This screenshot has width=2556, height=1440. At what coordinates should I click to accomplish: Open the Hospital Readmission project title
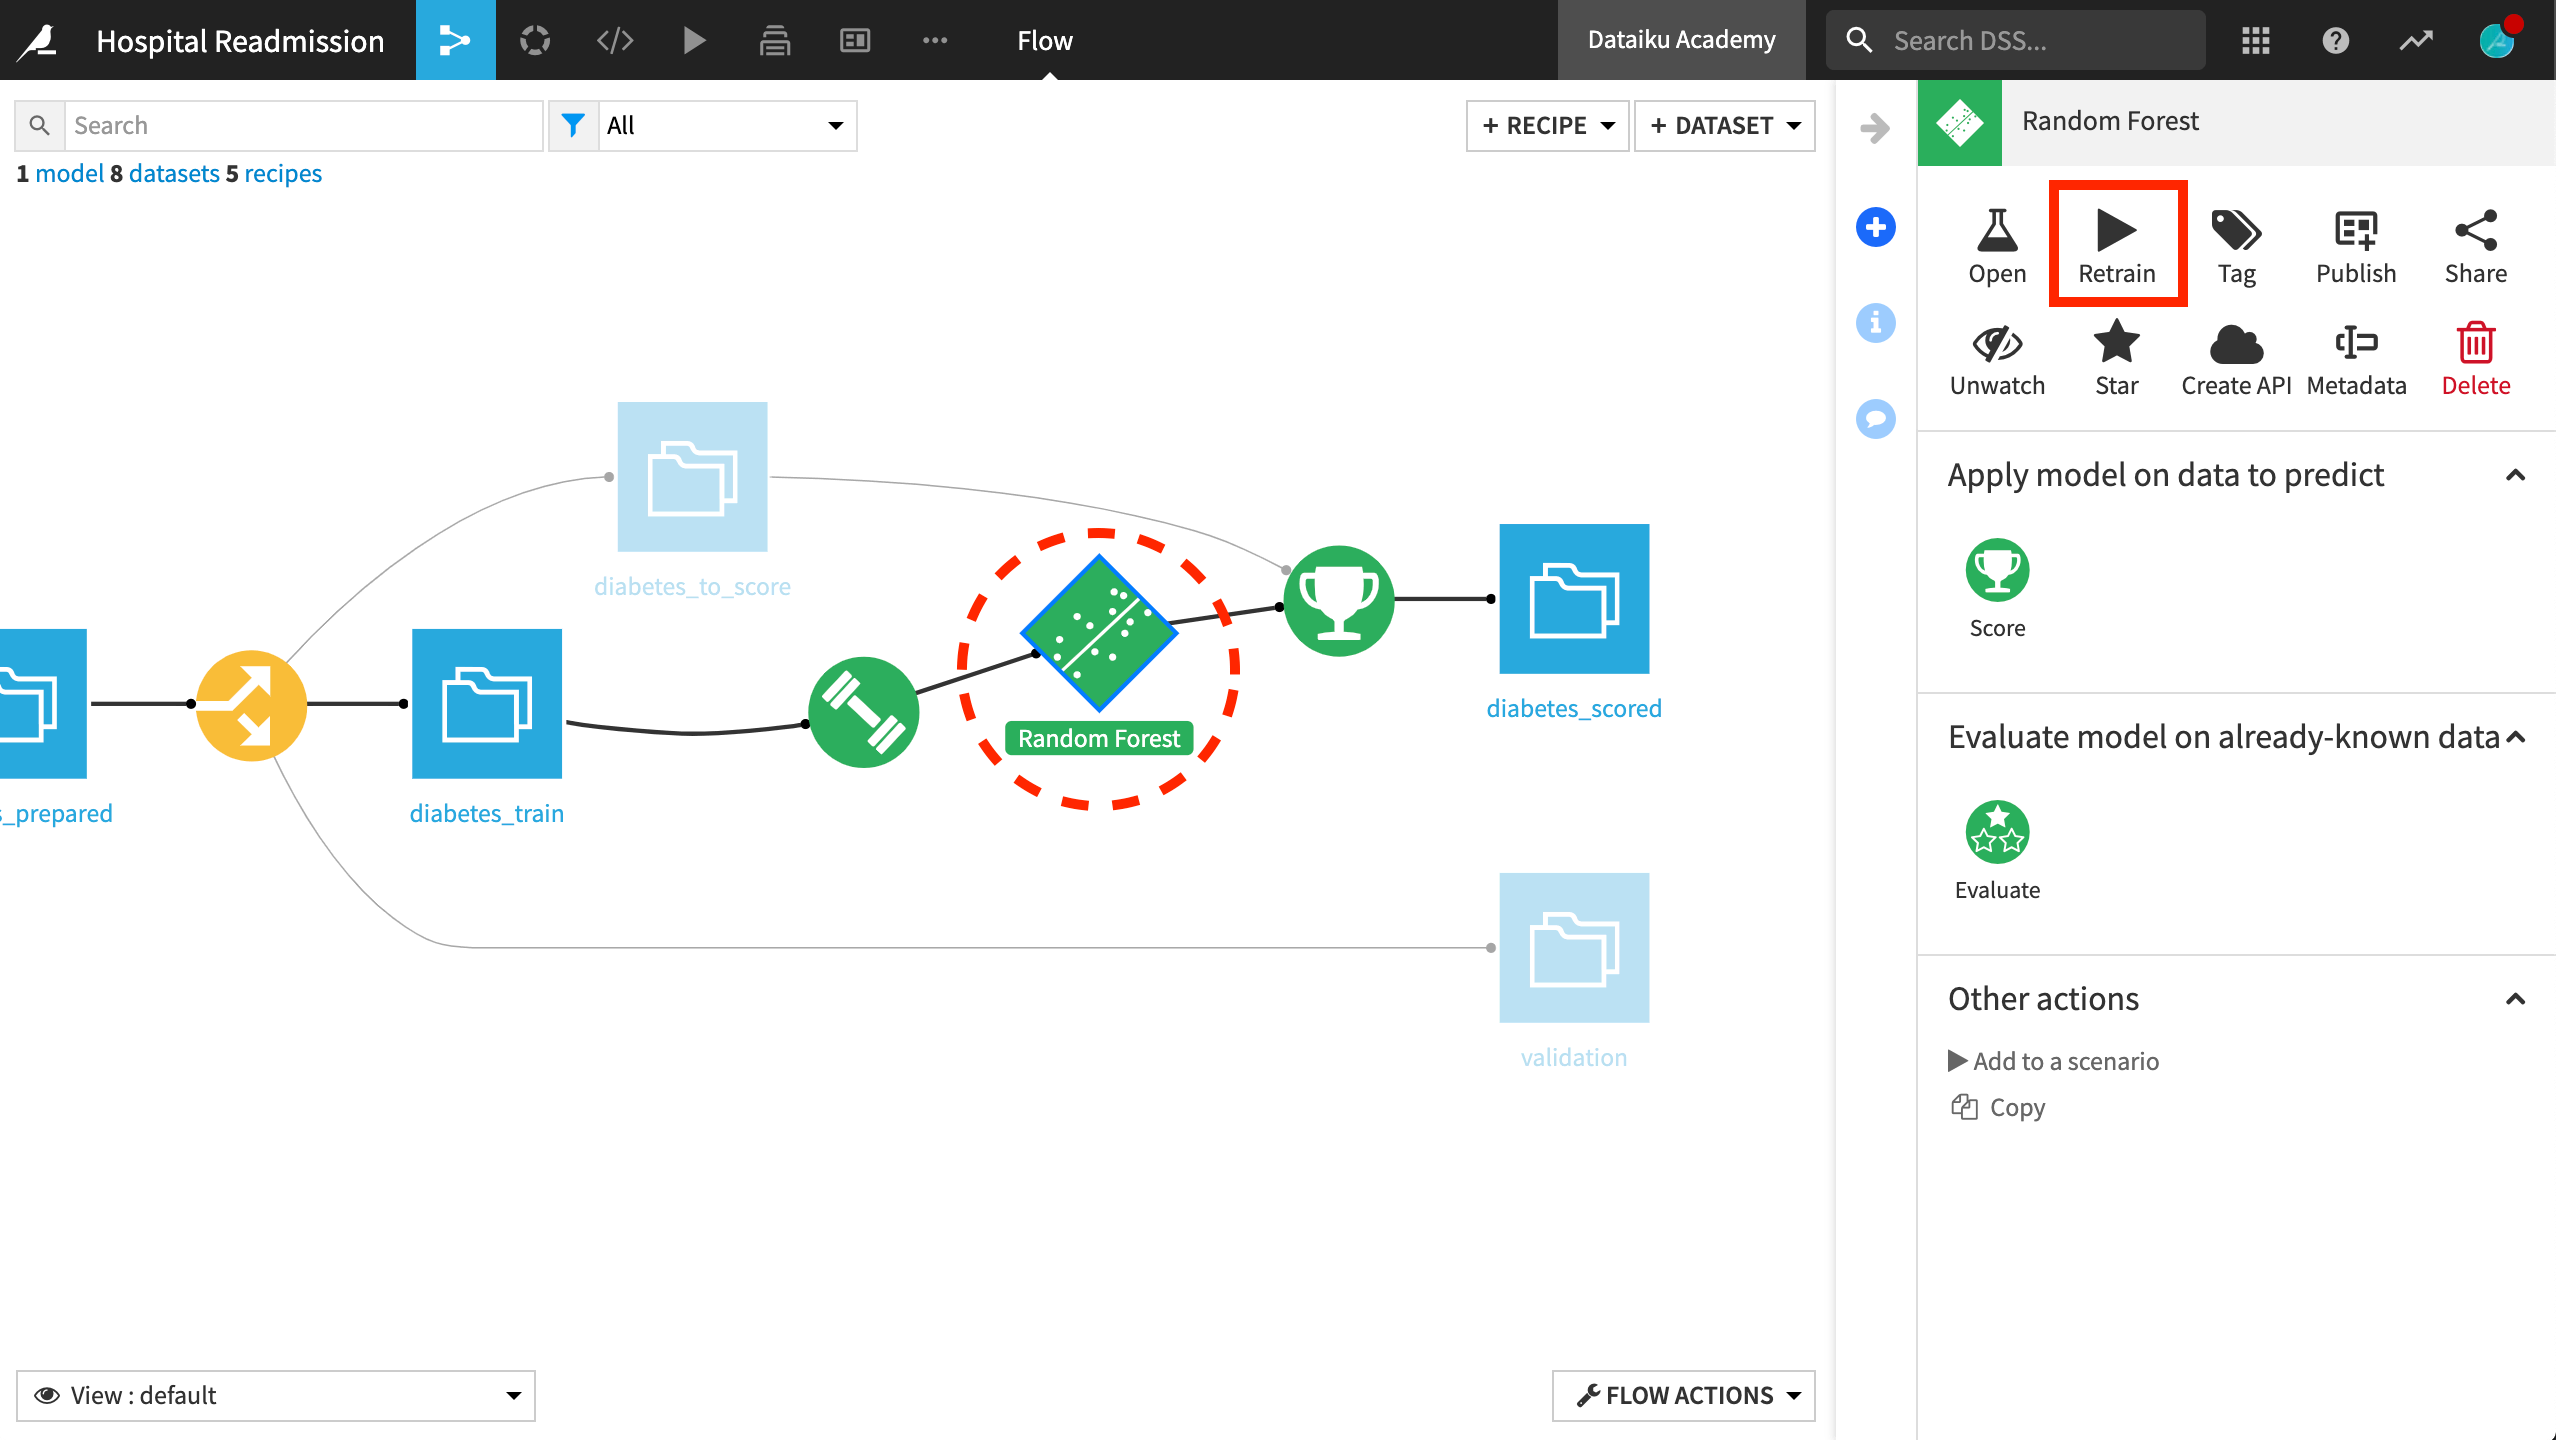[x=240, y=40]
